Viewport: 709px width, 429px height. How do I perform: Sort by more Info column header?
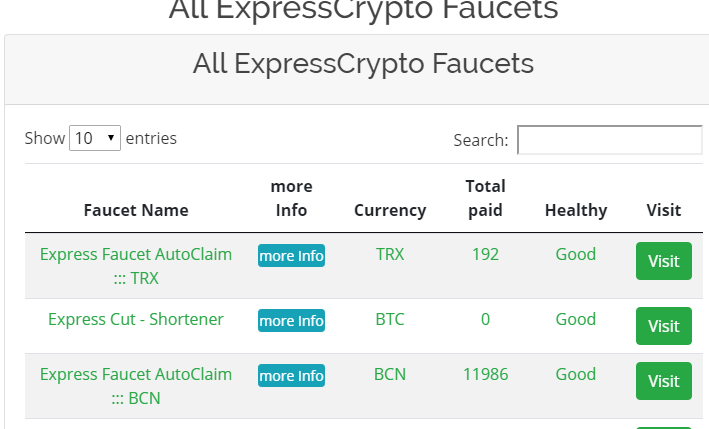click(x=291, y=198)
